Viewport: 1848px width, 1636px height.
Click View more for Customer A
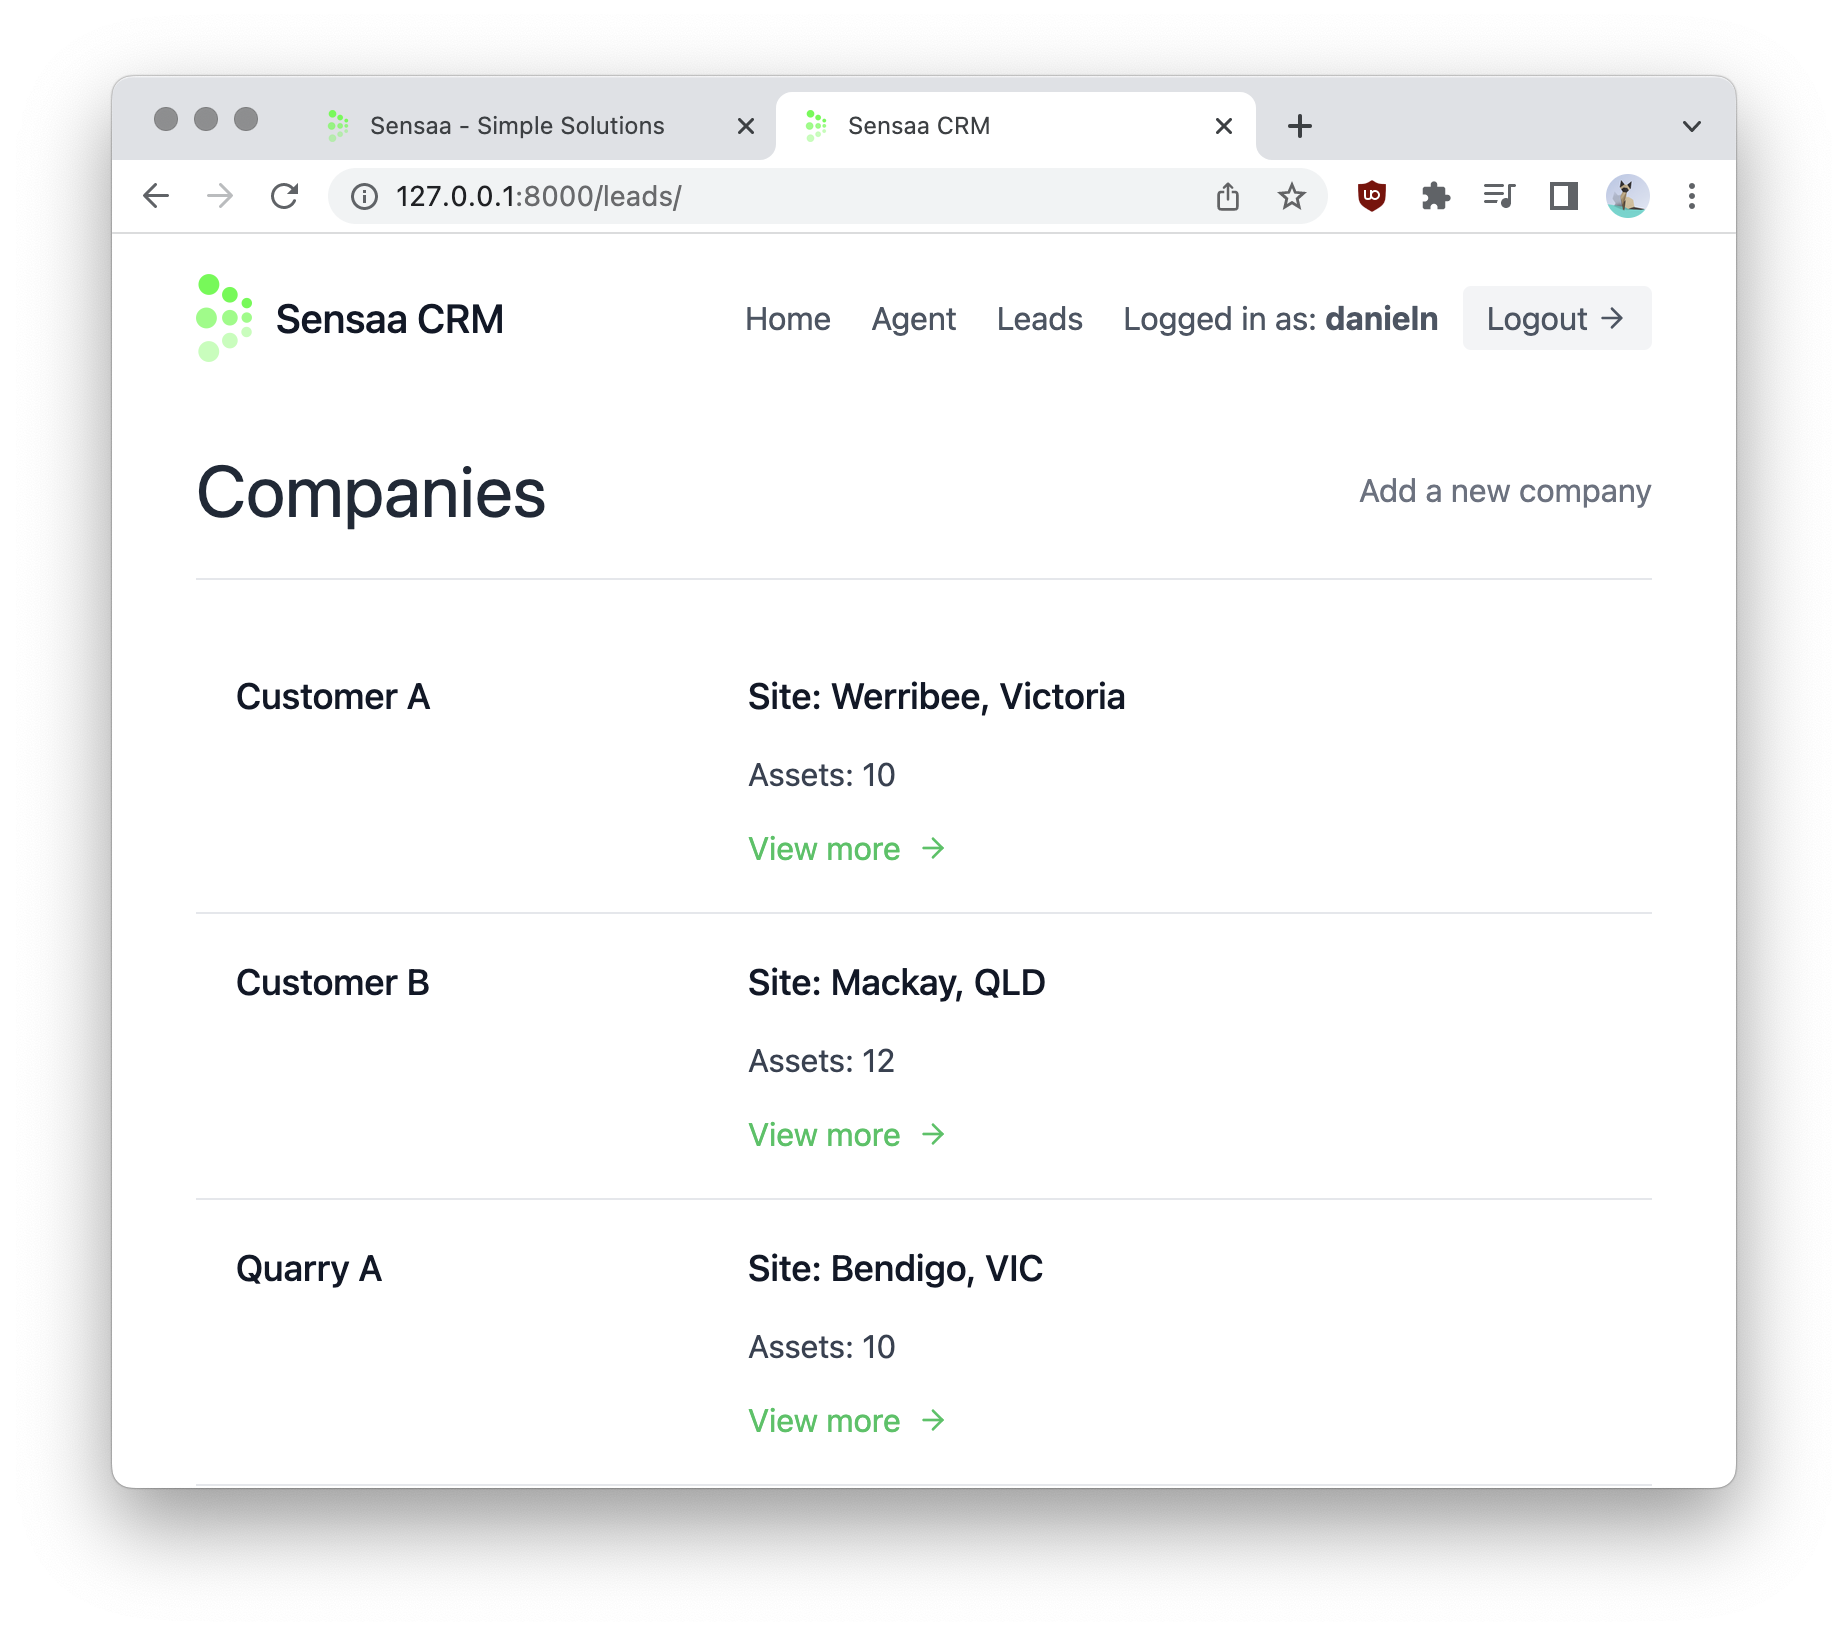847,849
